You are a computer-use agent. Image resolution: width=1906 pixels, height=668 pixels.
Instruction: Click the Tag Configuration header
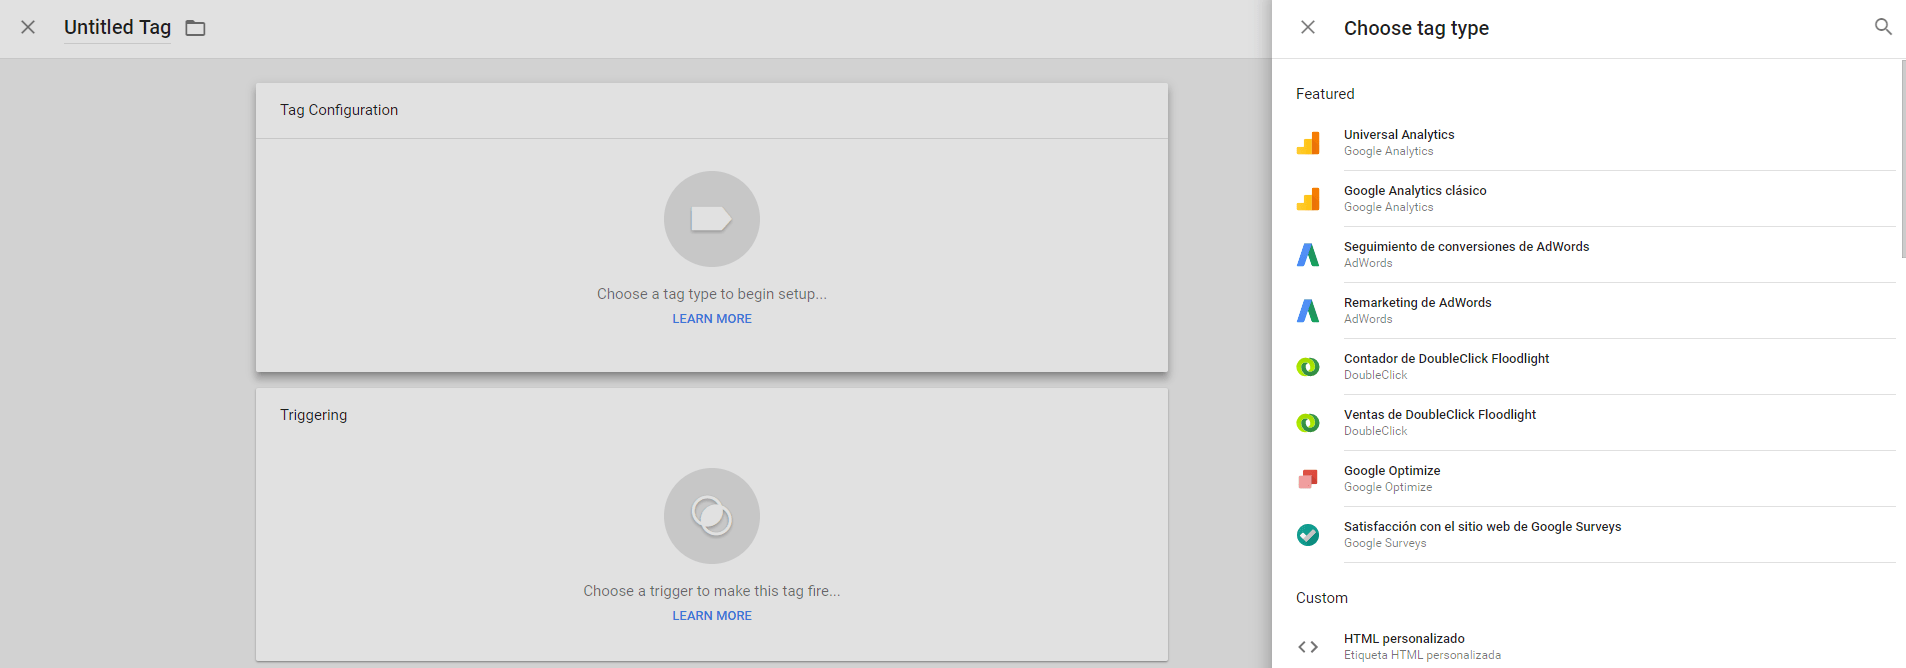tap(339, 110)
